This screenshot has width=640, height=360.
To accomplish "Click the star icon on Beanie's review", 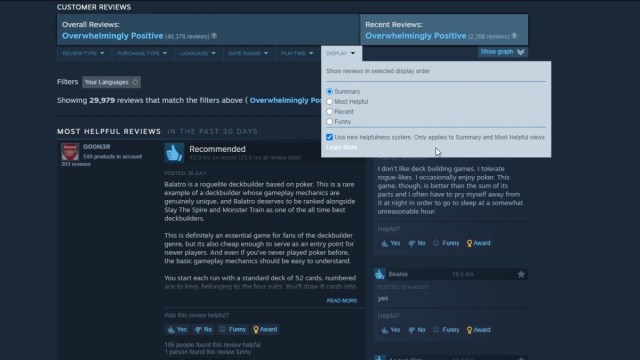I will 521,274.
